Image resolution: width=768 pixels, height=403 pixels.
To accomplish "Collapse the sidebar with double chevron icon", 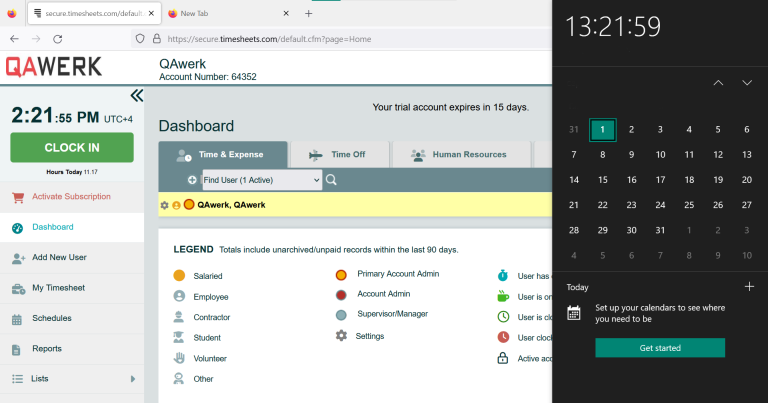I will coord(137,95).
